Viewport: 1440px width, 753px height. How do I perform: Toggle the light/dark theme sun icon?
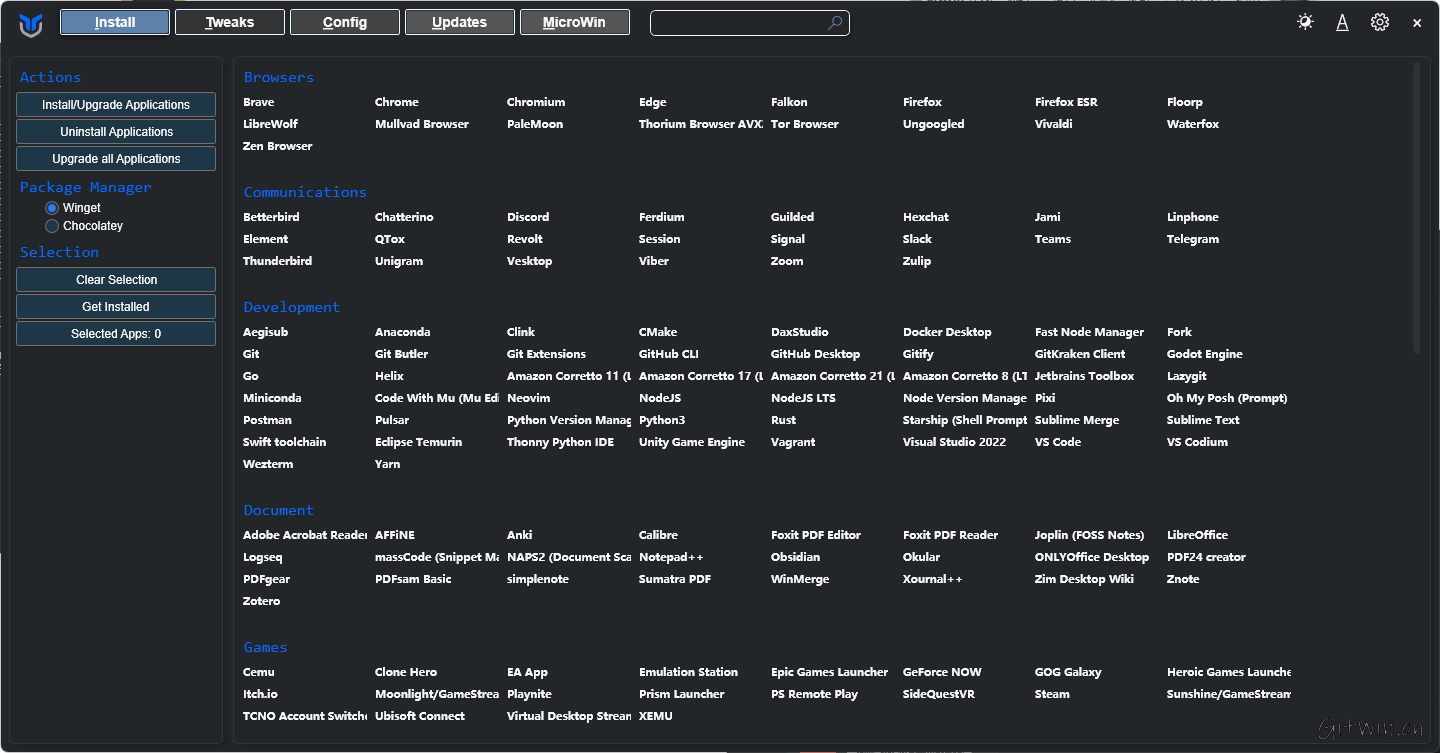click(1305, 22)
